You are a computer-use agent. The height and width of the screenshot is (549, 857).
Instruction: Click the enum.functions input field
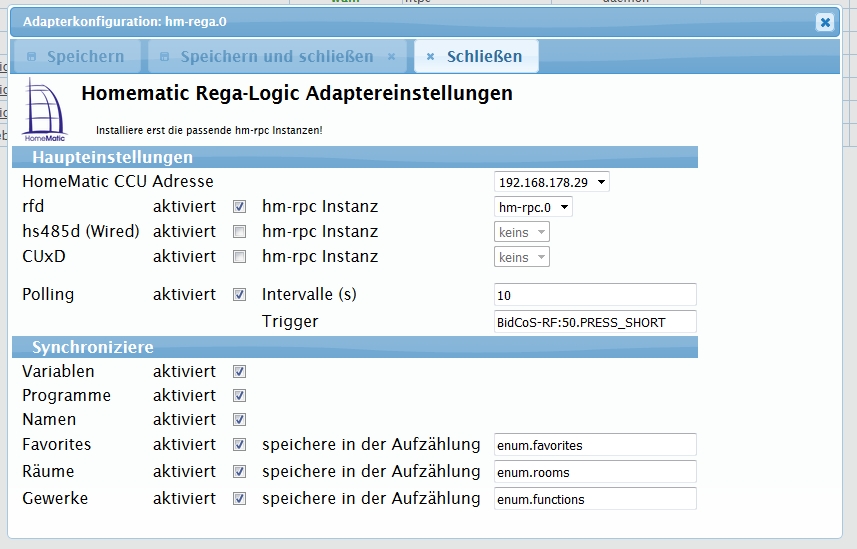pos(595,499)
